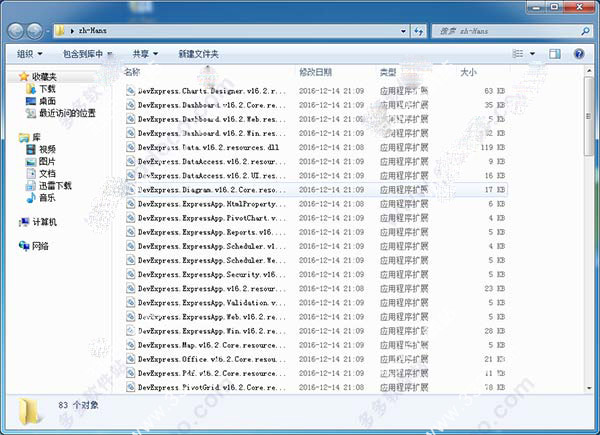600x435 pixels.
Task: Open 桌面 in the navigation pane
Action: click(x=48, y=101)
